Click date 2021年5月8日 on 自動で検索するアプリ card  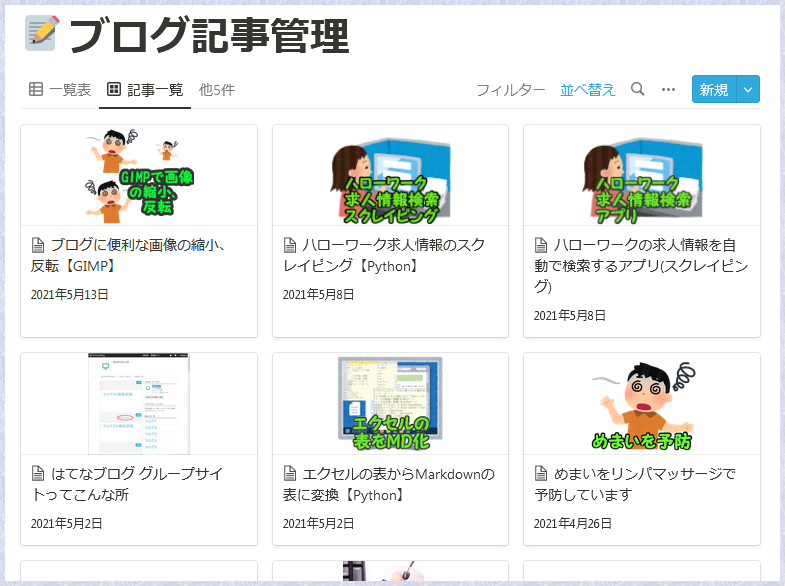coord(570,316)
